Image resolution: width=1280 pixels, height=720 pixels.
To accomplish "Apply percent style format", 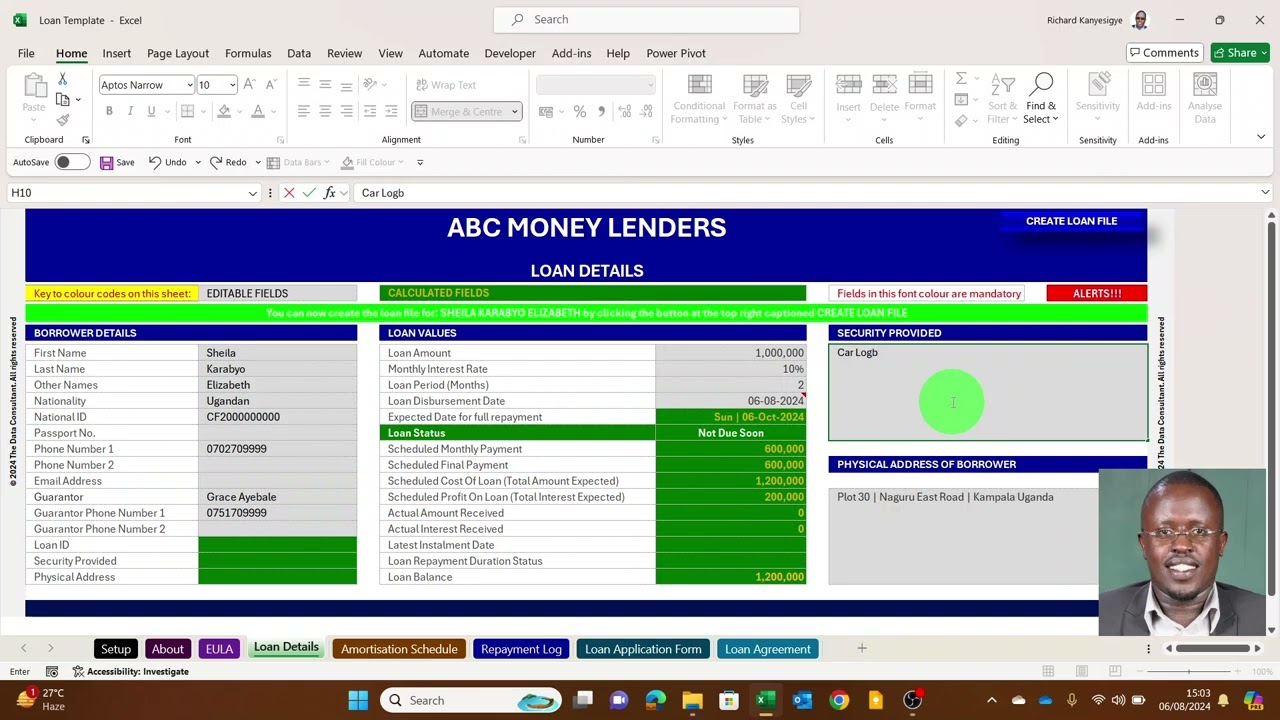I will (580, 111).
